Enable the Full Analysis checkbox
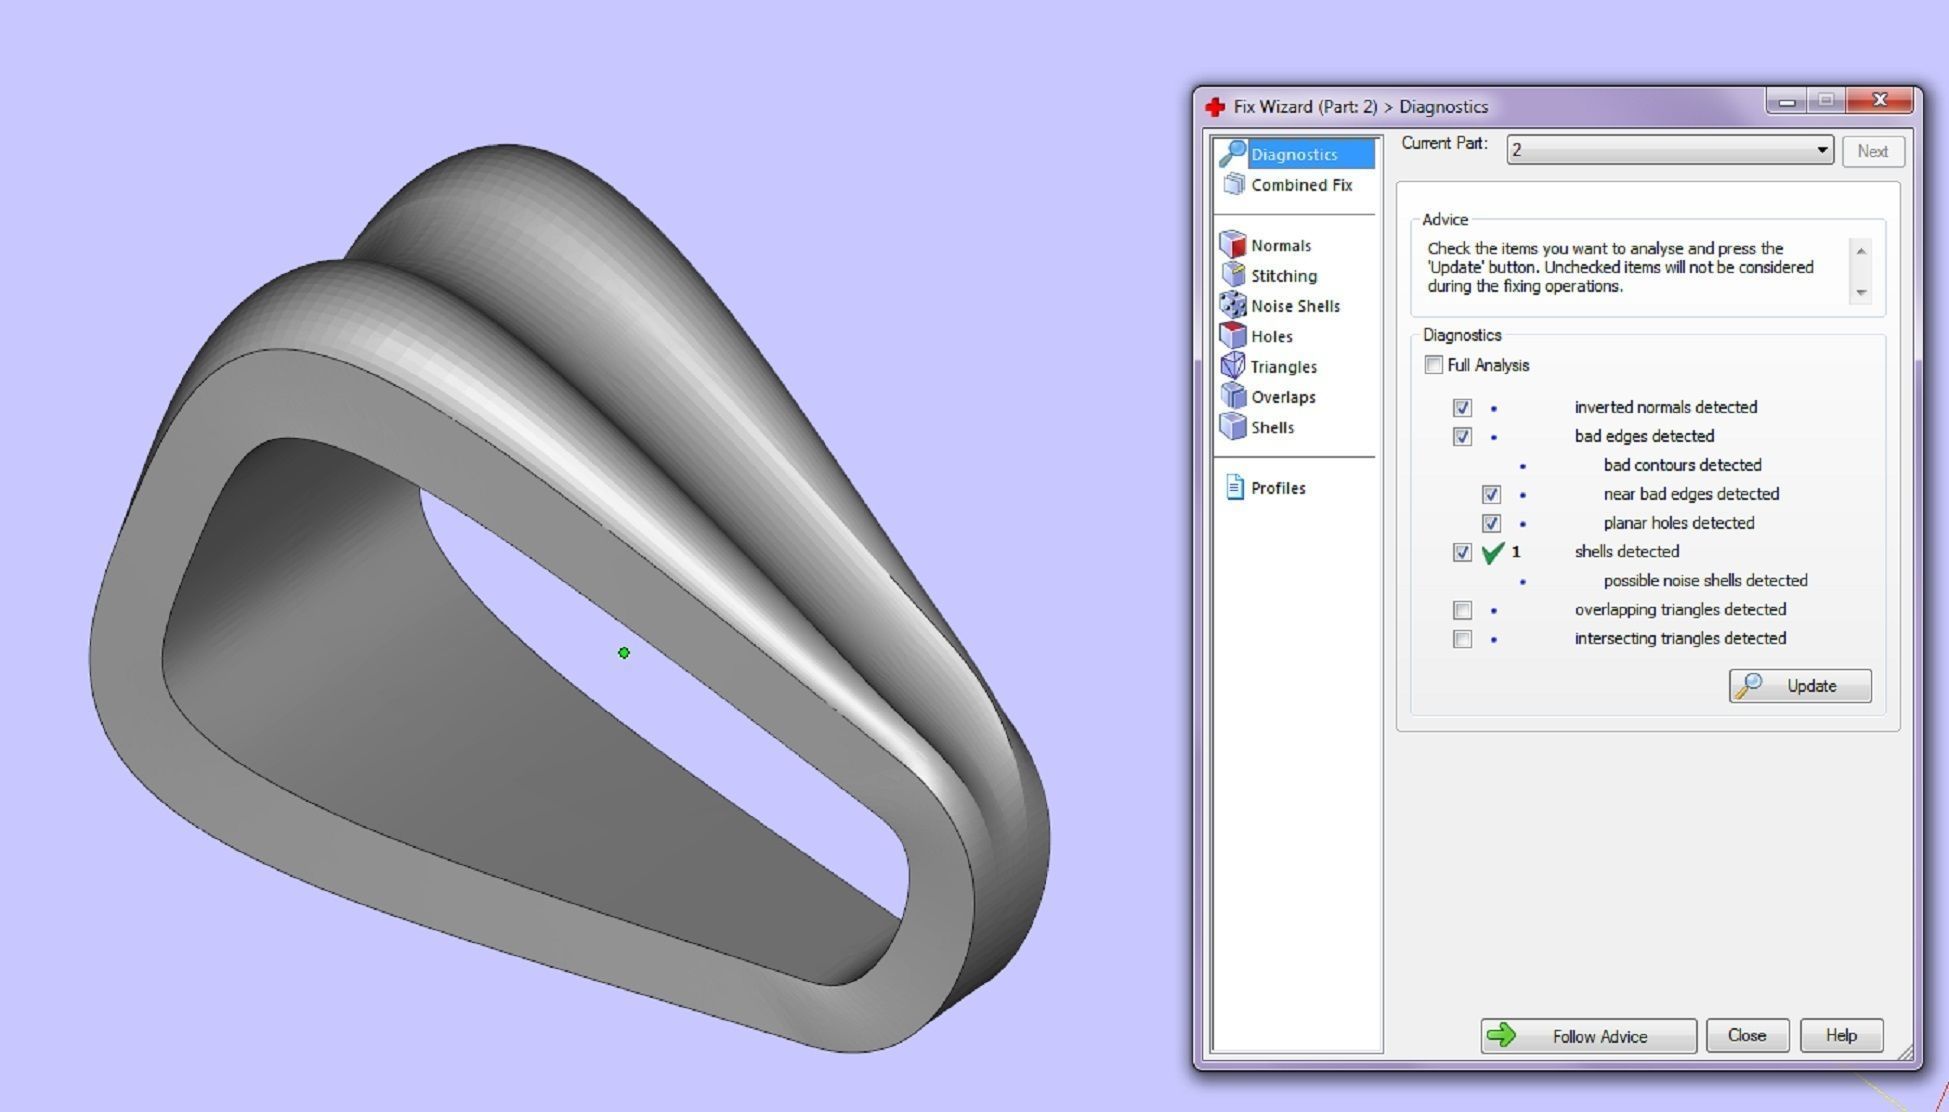Screen dimensions: 1949x1112 tap(1433, 365)
